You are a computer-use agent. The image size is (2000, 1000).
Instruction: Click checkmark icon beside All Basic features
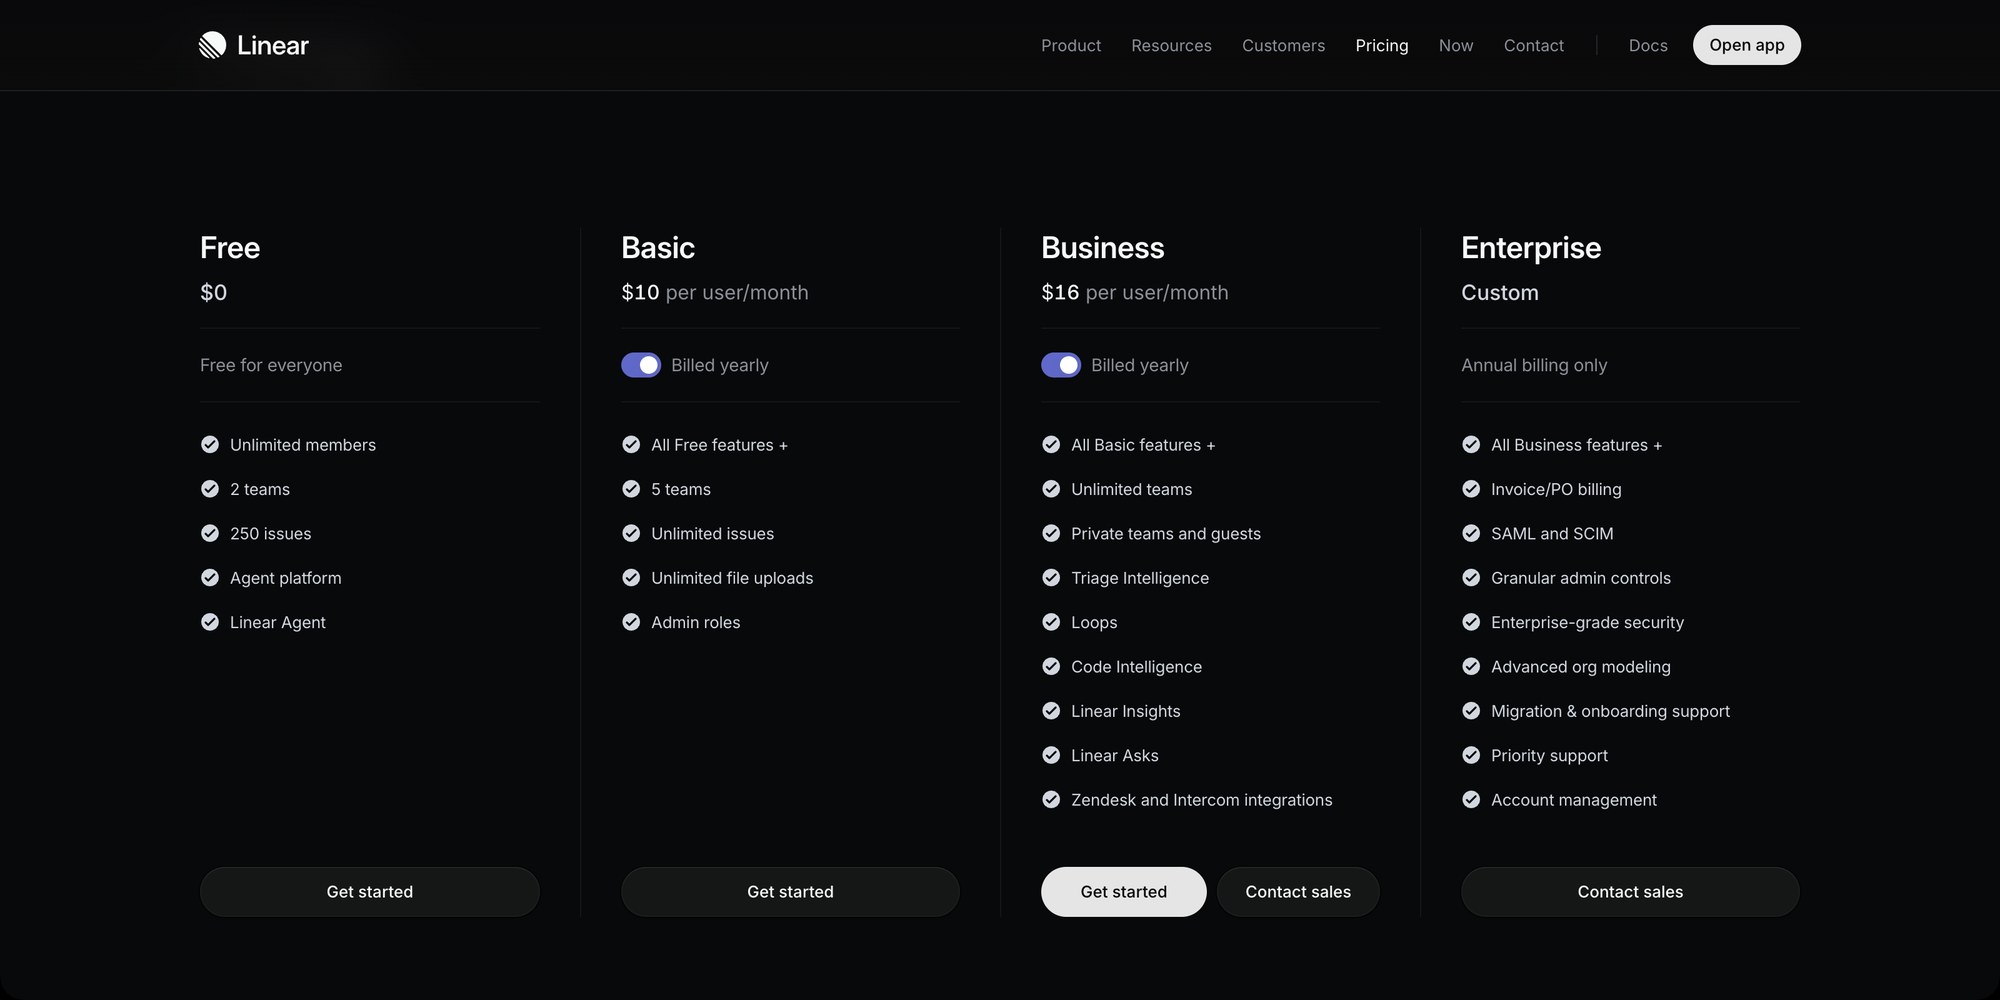[1051, 444]
